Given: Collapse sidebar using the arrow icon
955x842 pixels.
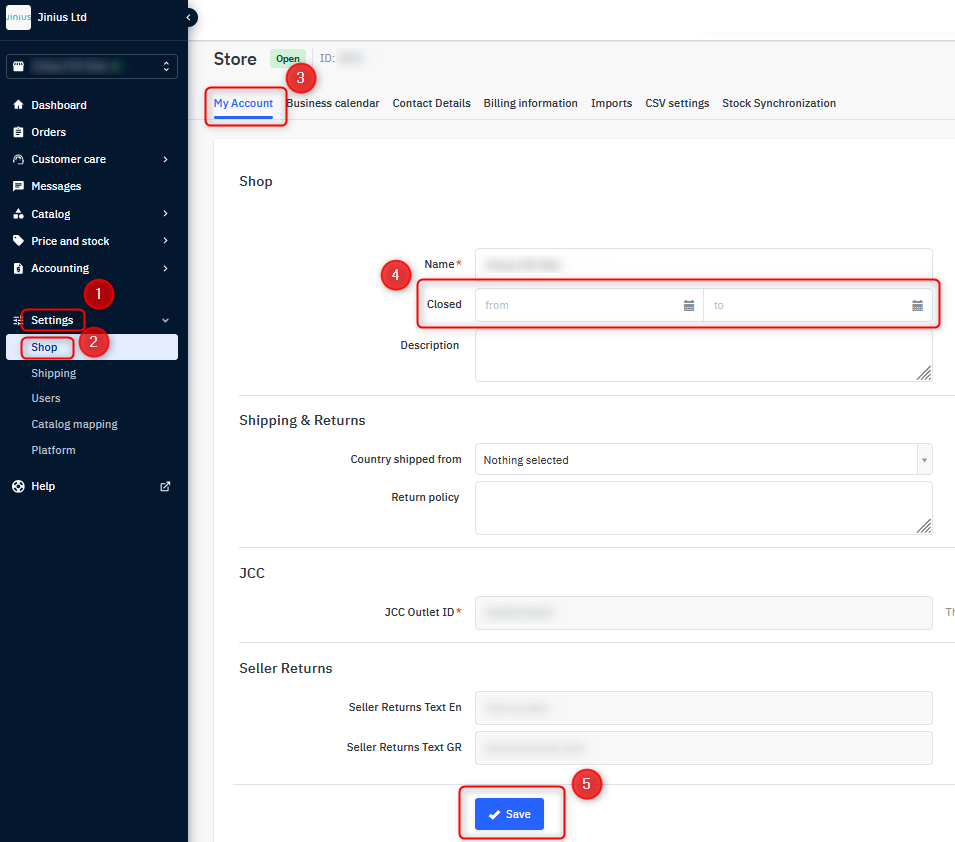Looking at the screenshot, I should coord(189,17).
